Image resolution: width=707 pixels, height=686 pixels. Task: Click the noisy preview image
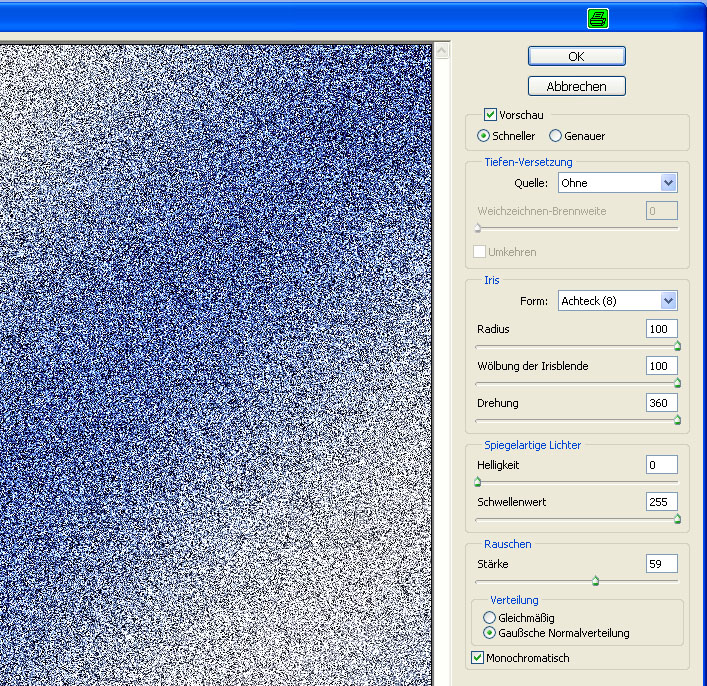pyautogui.click(x=216, y=364)
